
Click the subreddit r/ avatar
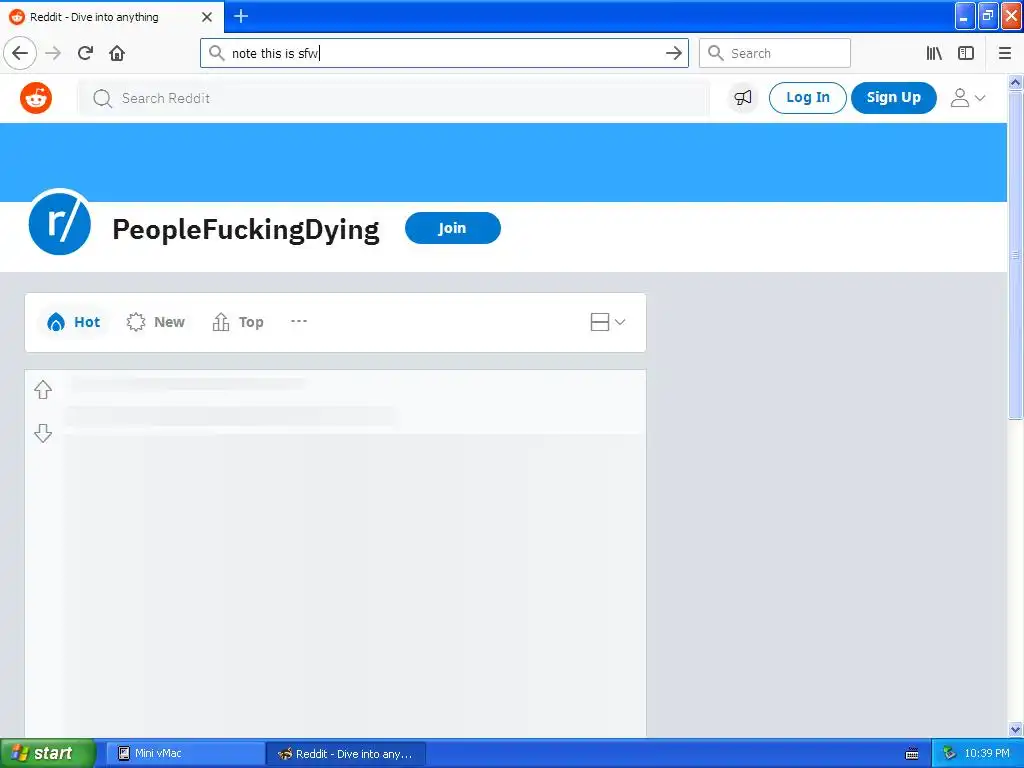[59, 222]
